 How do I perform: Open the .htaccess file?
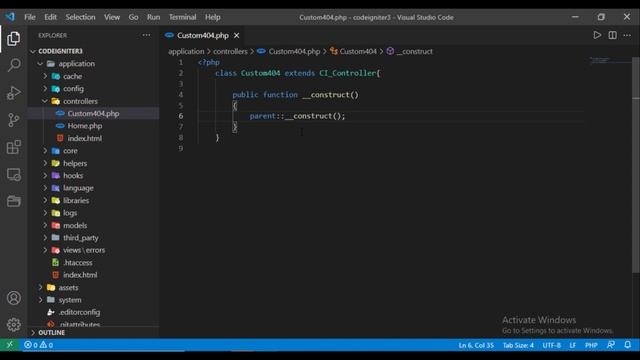click(78, 262)
